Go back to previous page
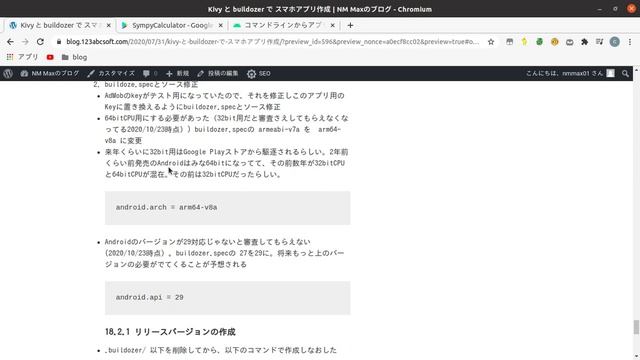Screen dimensions: 640x360 click(x=10, y=42)
